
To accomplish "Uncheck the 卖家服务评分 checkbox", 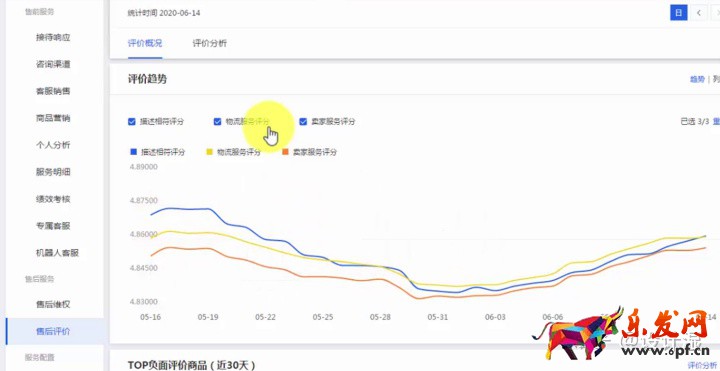I will (303, 122).
